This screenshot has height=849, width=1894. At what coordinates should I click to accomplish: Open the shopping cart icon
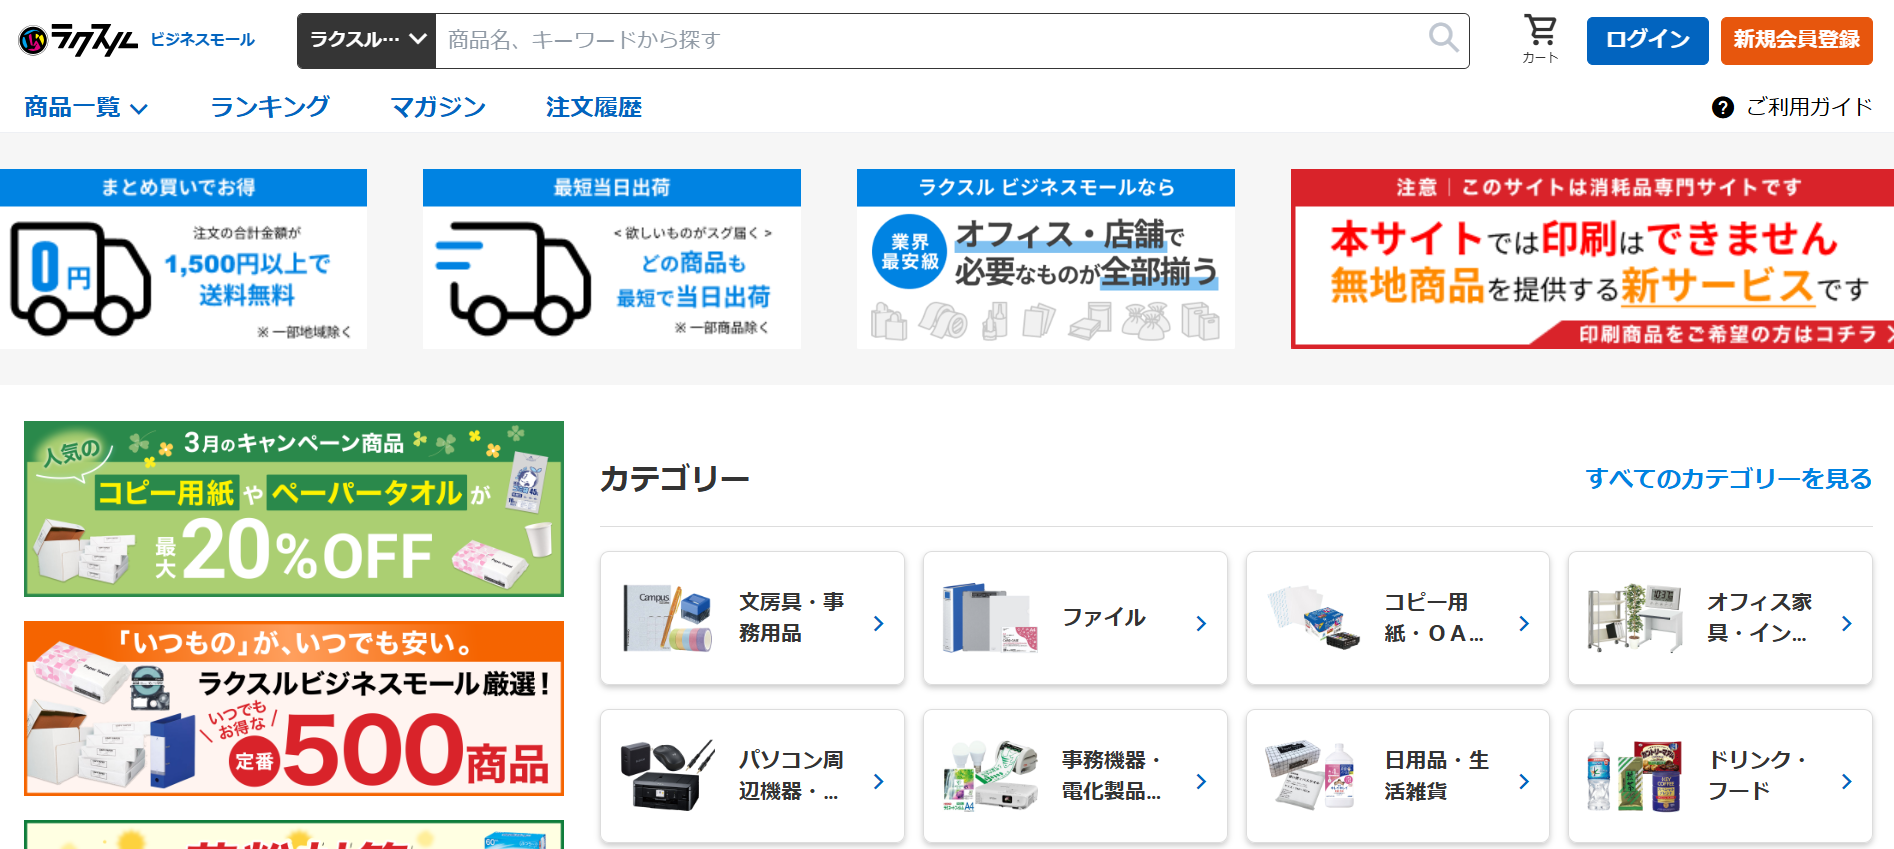pos(1540,31)
